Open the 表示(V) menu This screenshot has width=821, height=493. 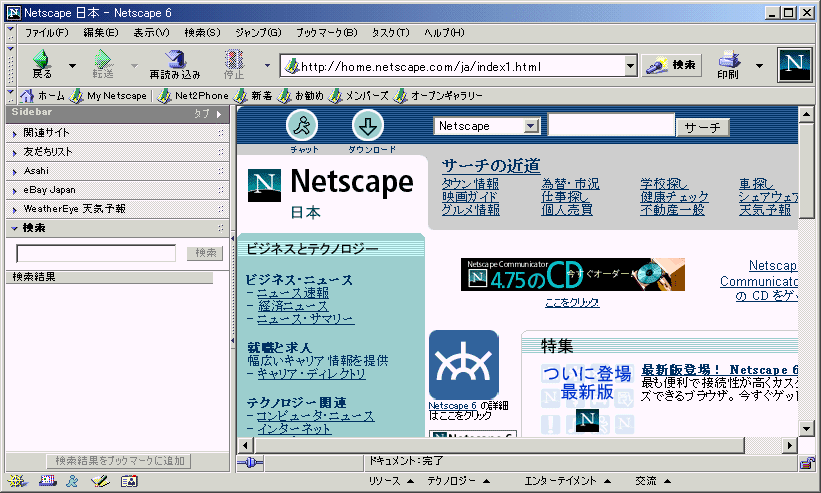click(151, 32)
